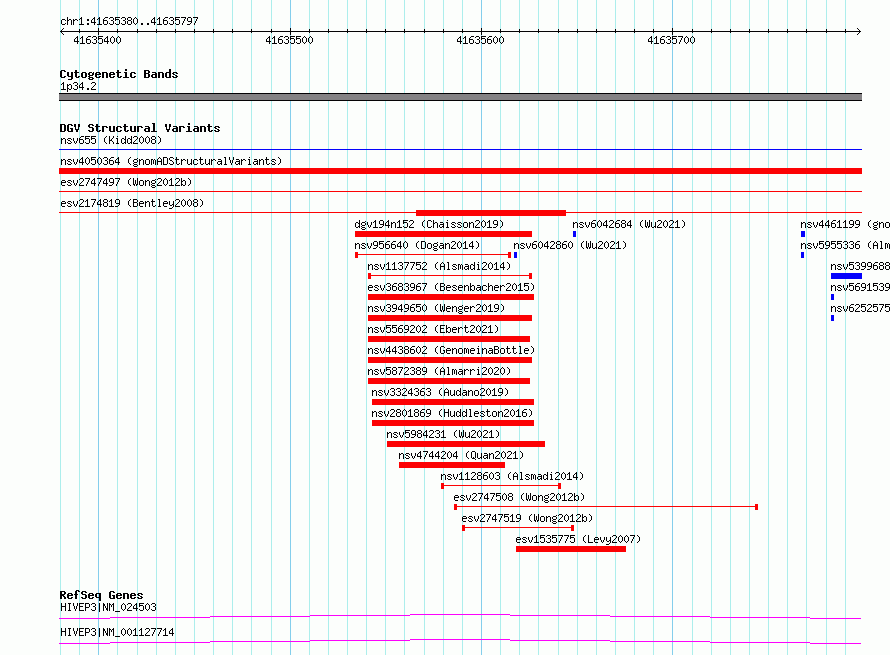Click the blue marker under nsv6042684
Viewport: 890px width, 655px height.
574,234
